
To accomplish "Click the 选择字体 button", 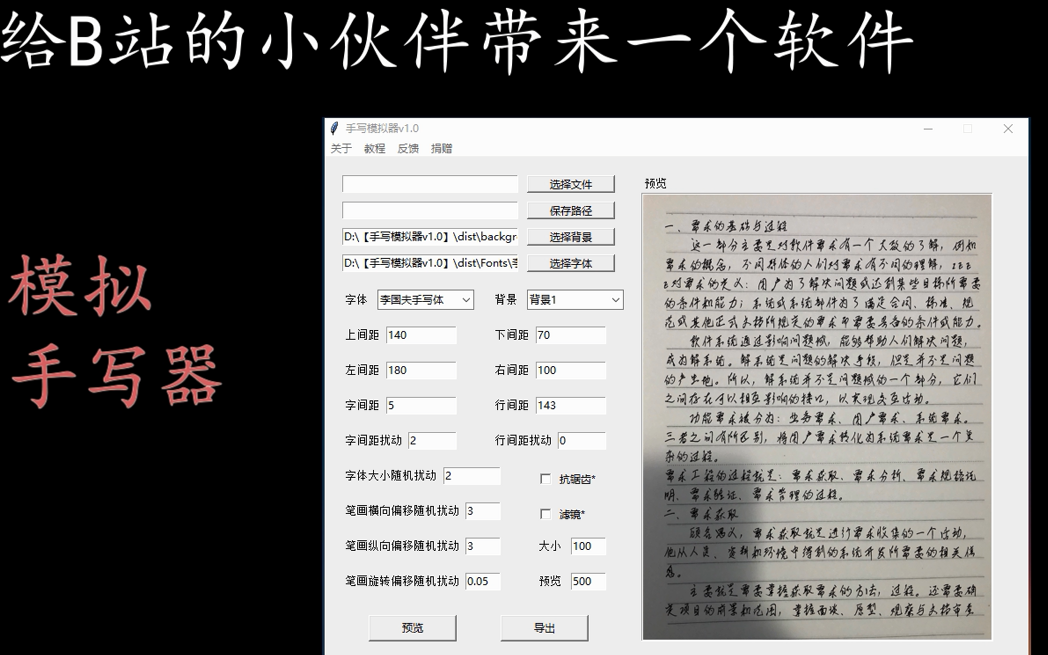I will click(x=571, y=263).
